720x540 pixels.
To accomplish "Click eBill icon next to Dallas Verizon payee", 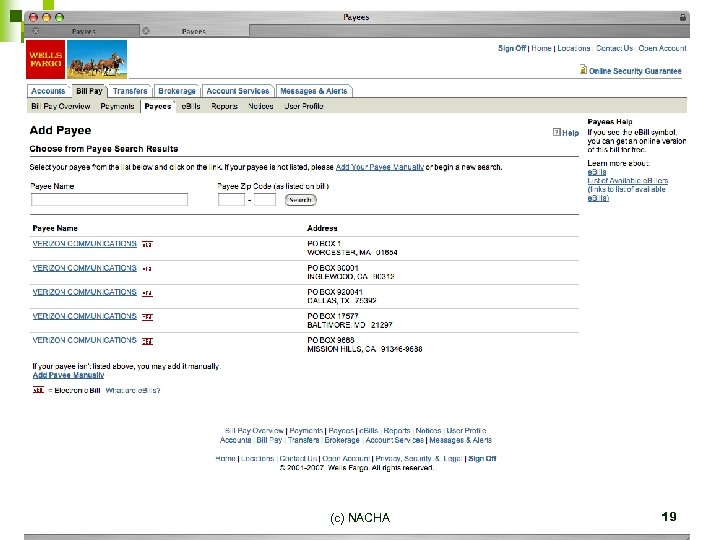I will tap(147, 293).
